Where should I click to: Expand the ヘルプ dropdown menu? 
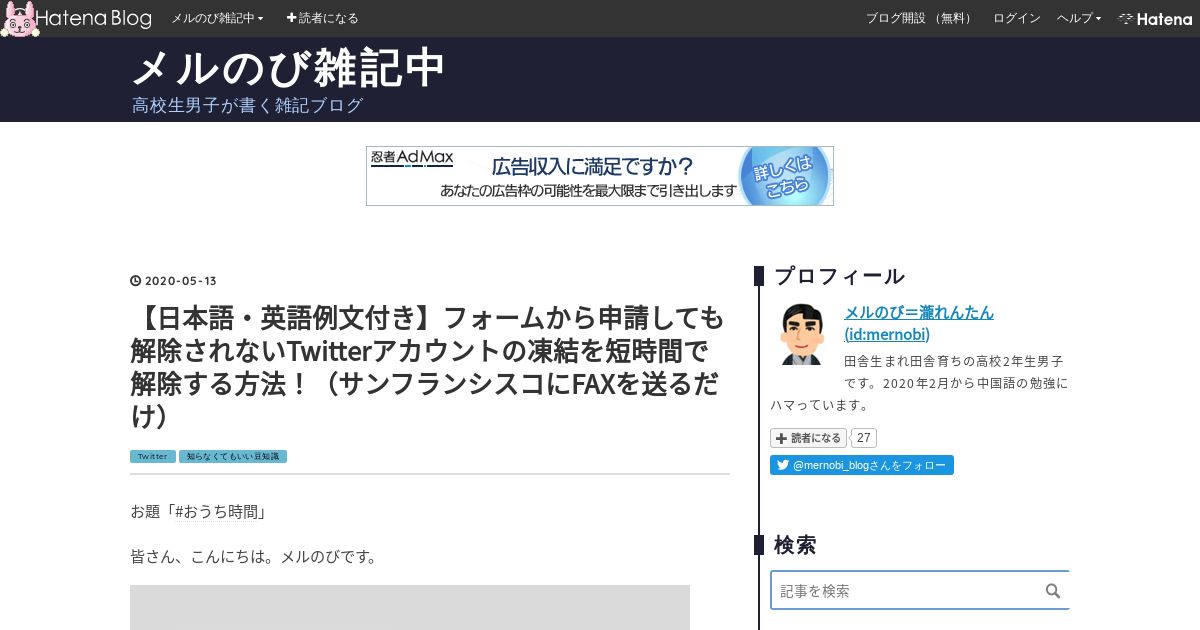click(x=1079, y=18)
